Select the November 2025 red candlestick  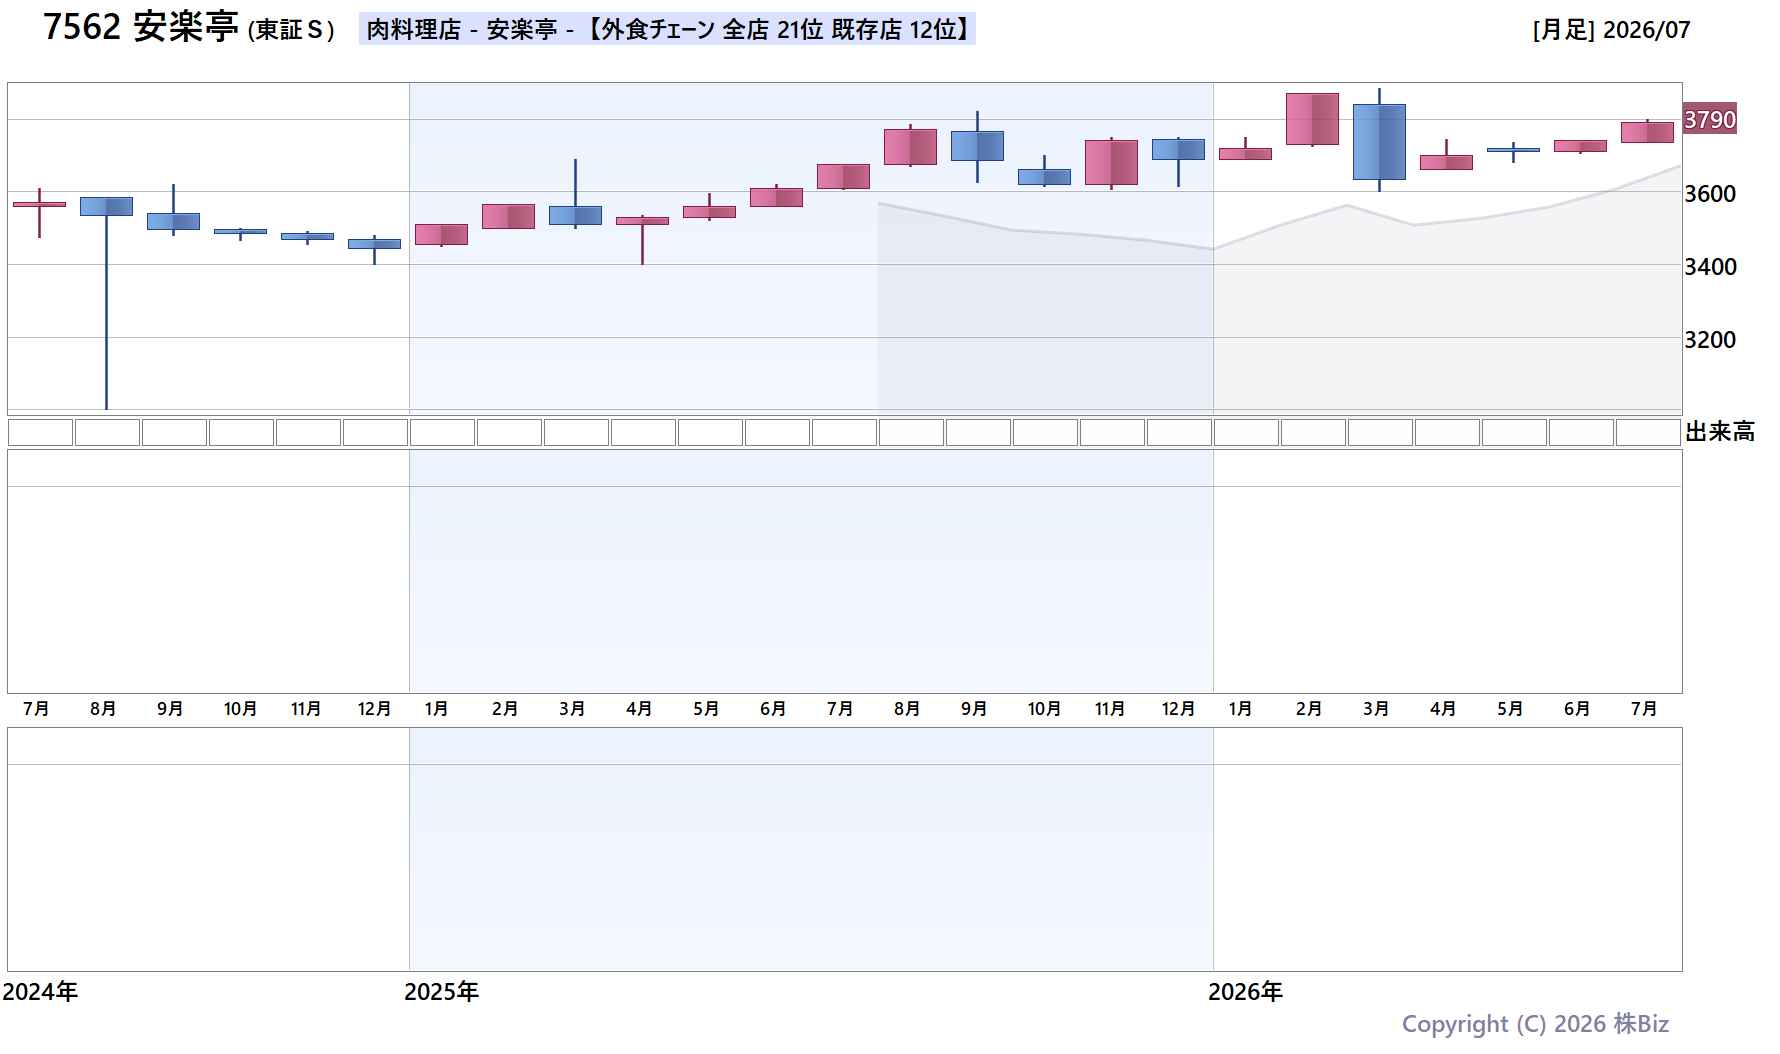click(x=1111, y=163)
